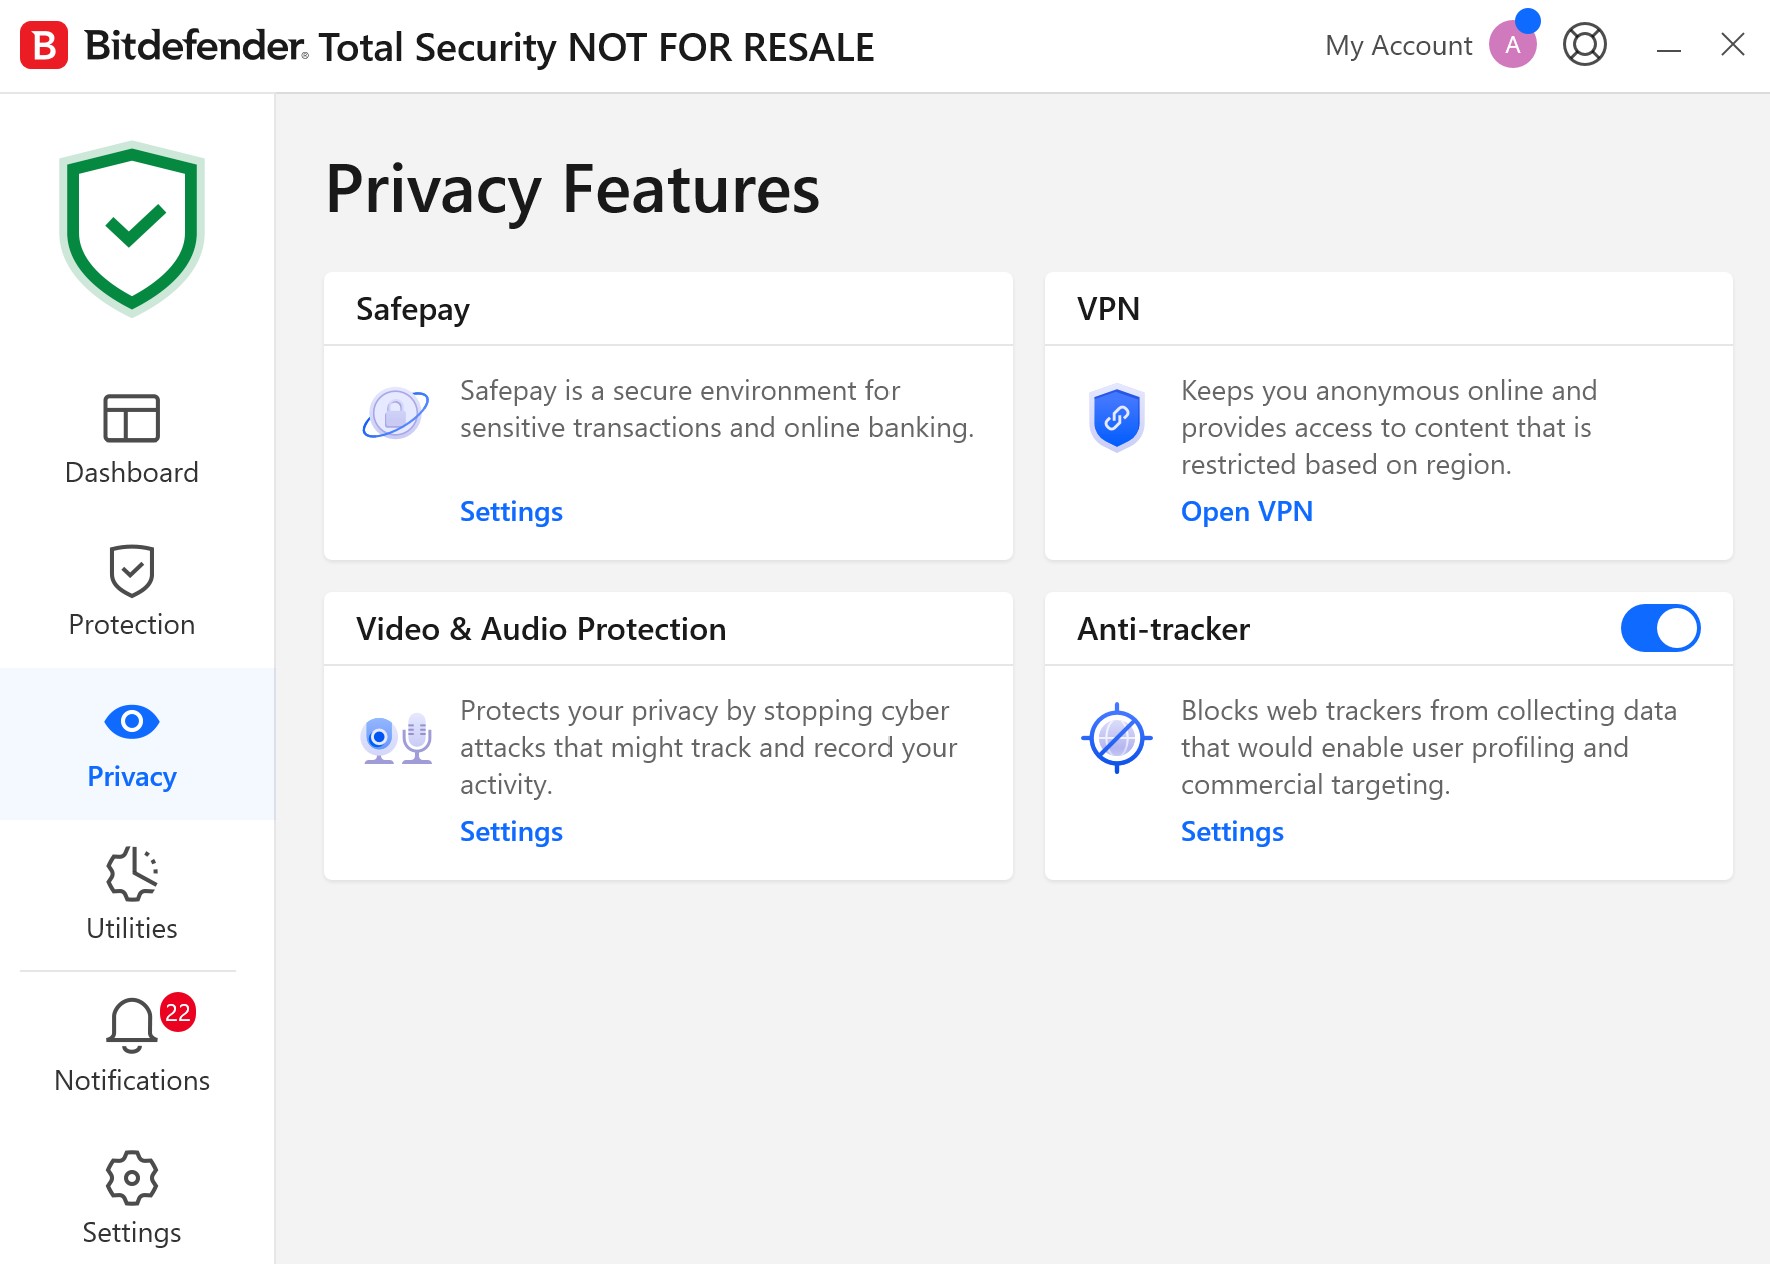
Task: Select the Privacy tab in sidebar
Action: (x=132, y=744)
